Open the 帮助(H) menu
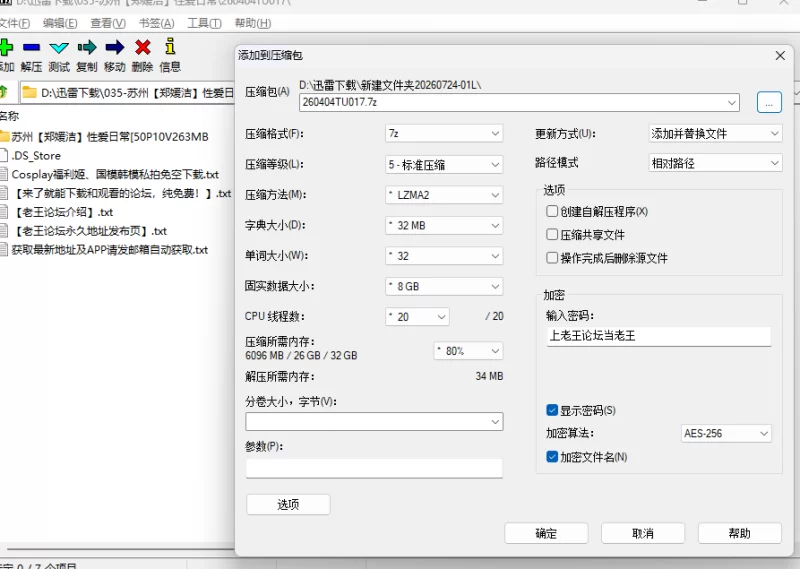This screenshot has width=800, height=569. click(x=253, y=23)
